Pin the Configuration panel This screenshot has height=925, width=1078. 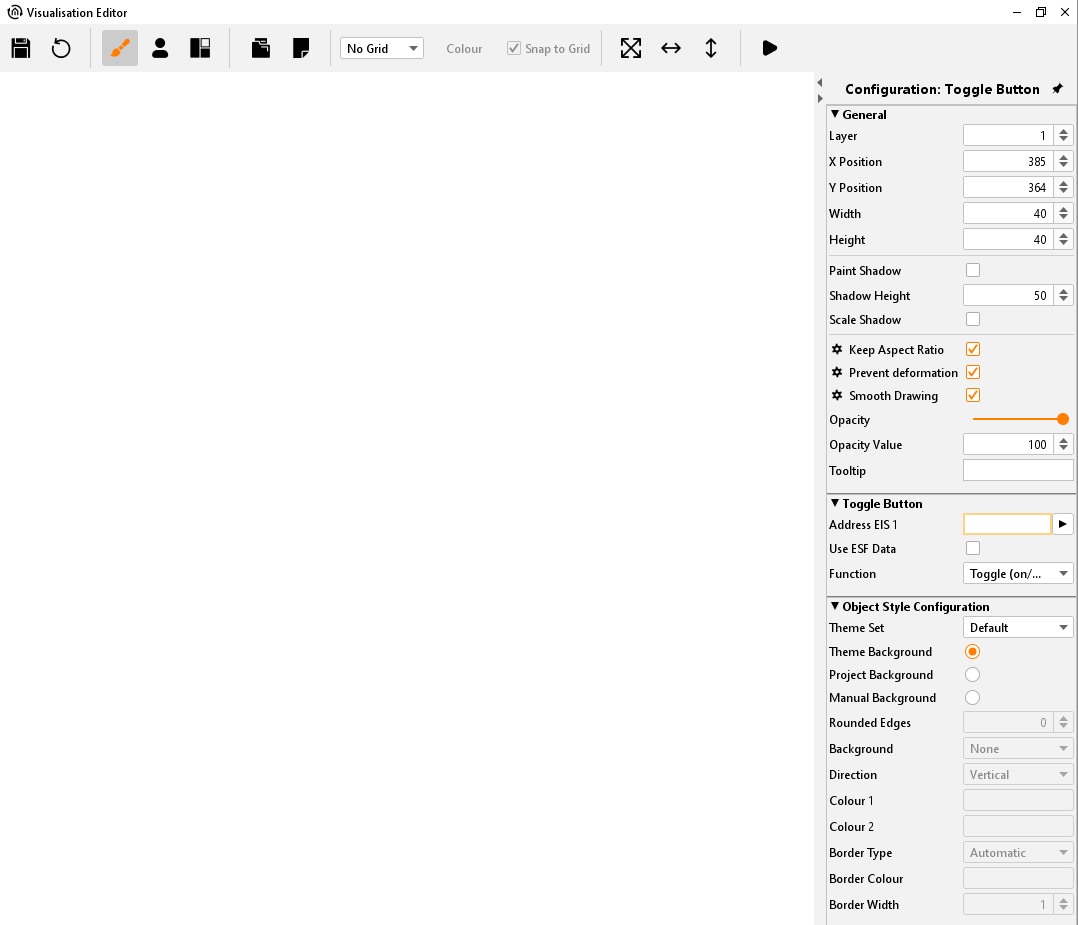point(1057,89)
